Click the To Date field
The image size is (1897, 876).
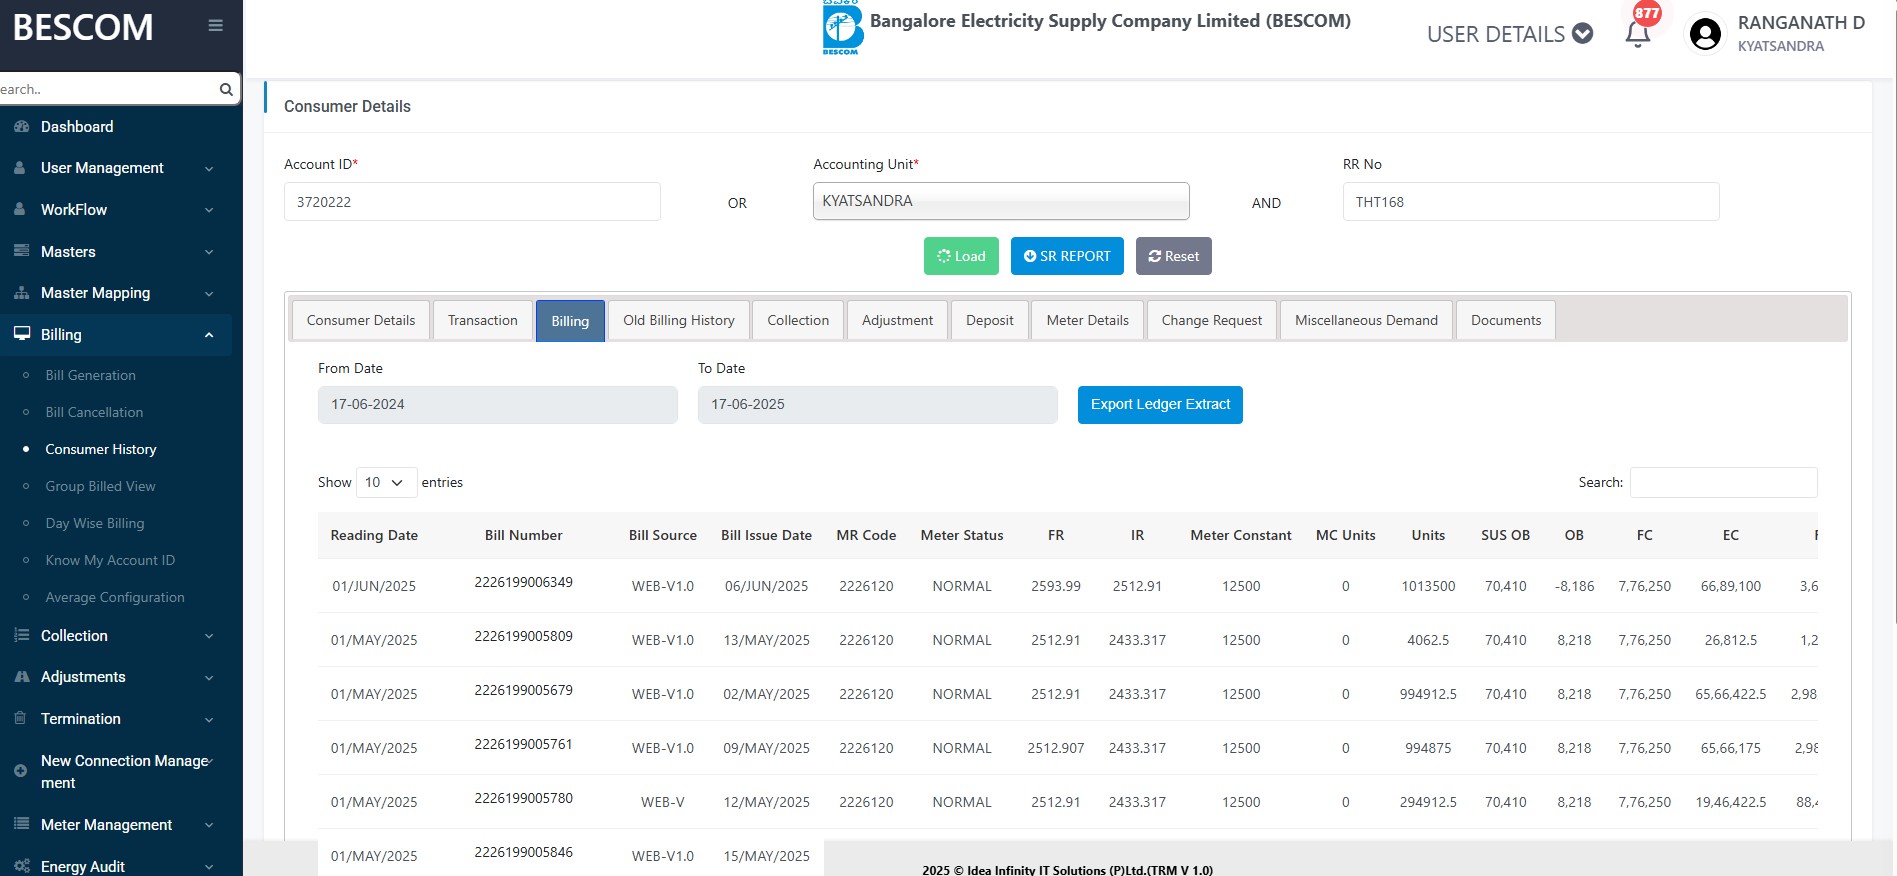[x=878, y=405]
